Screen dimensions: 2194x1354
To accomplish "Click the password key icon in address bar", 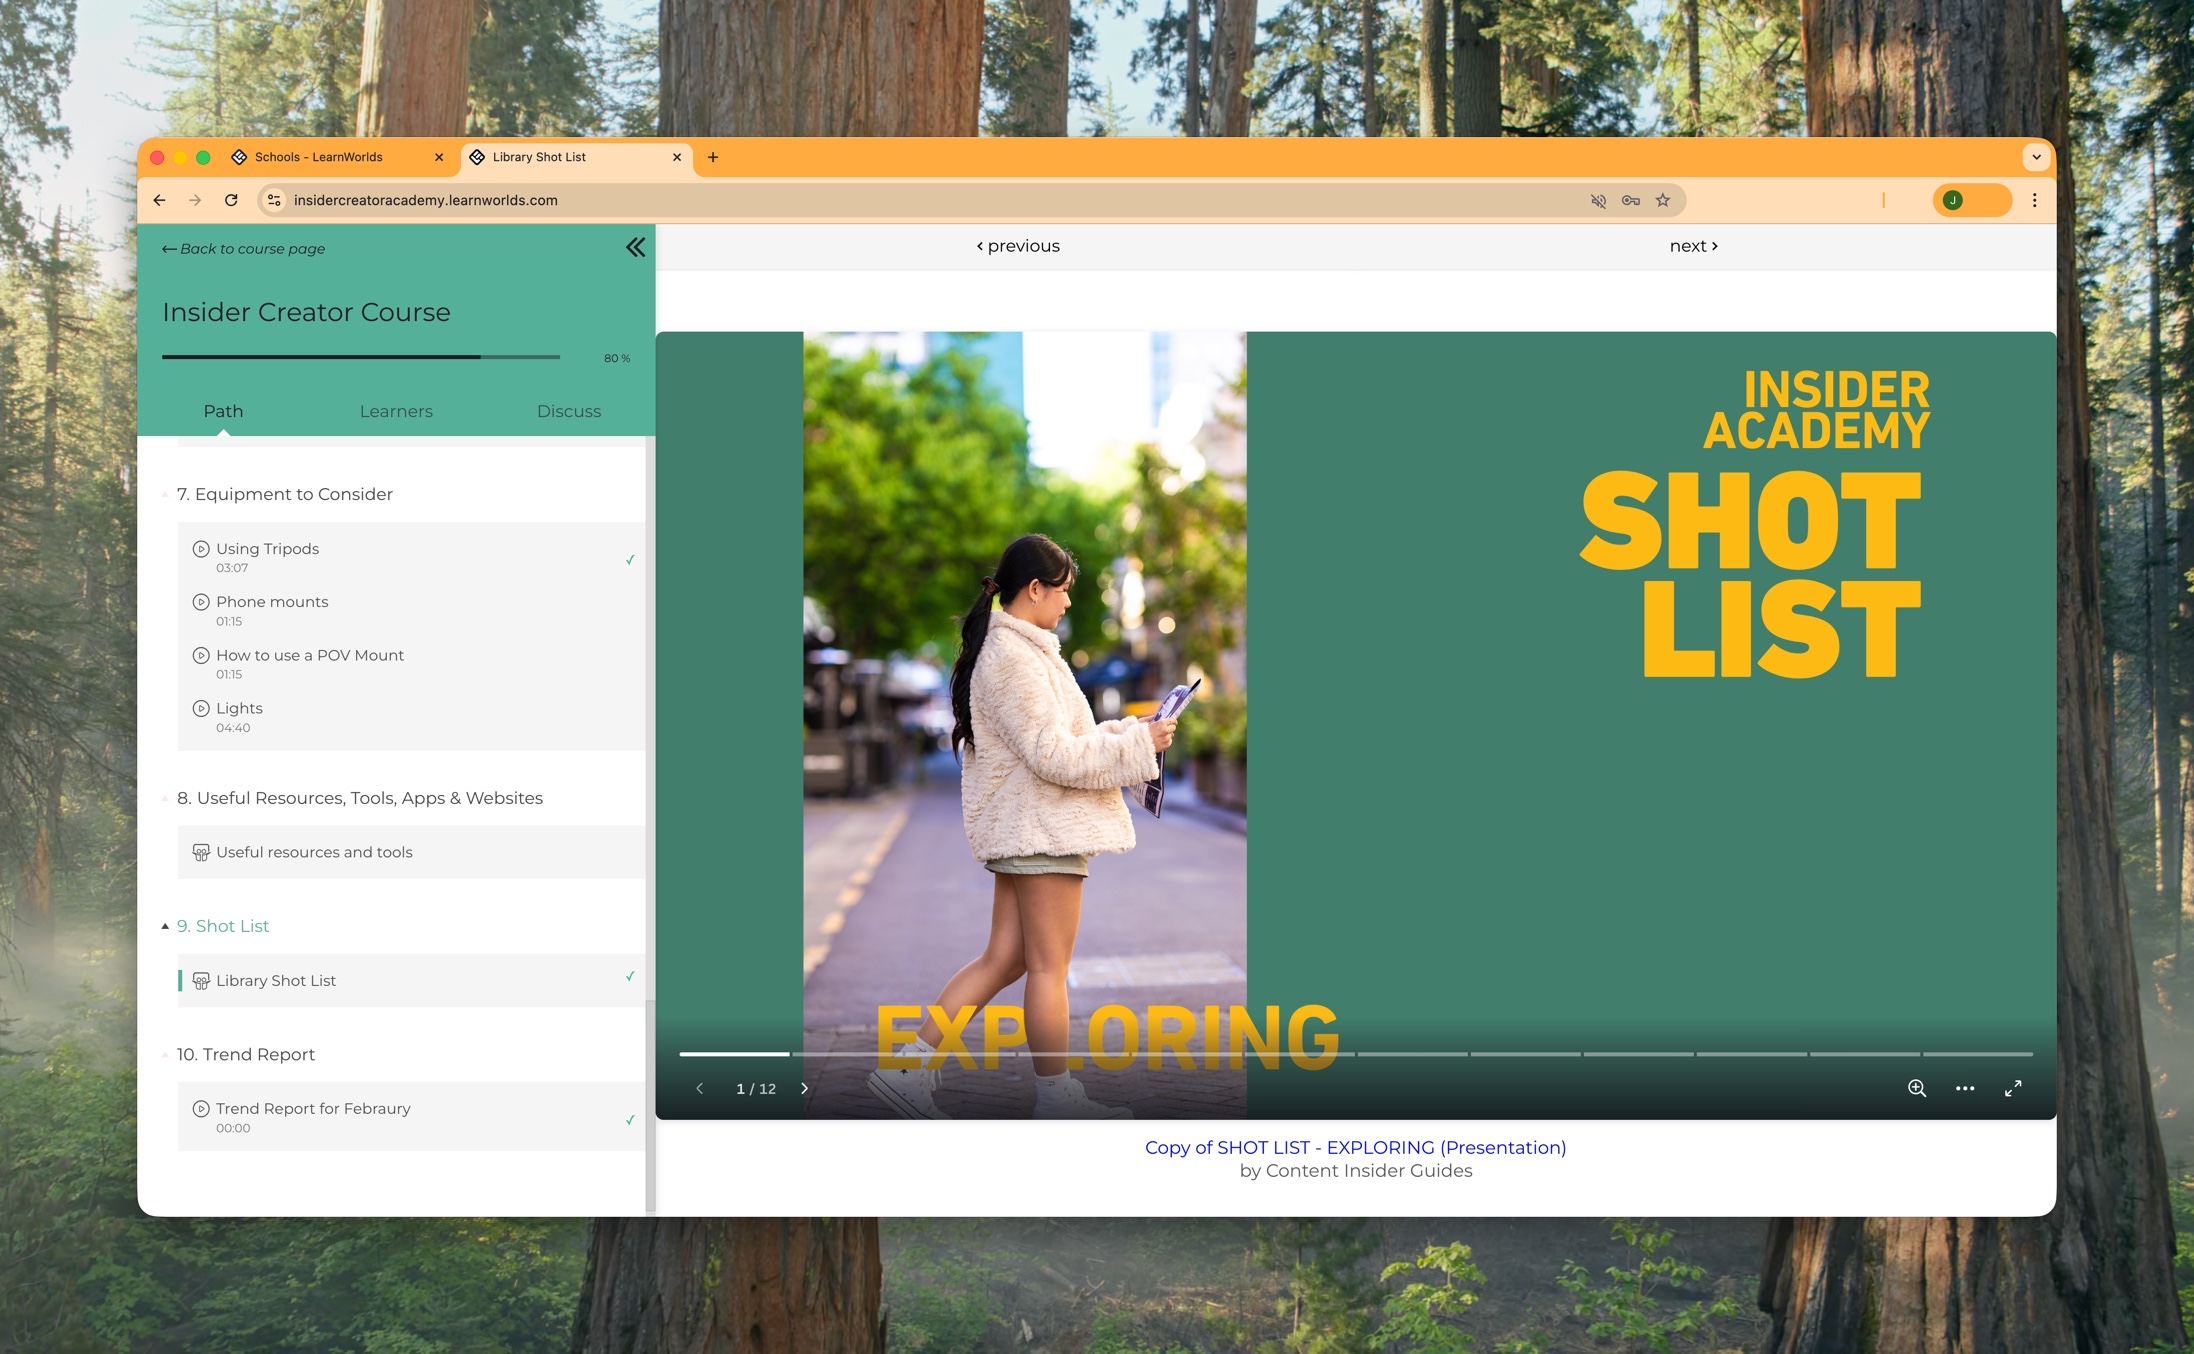I will click(1630, 200).
